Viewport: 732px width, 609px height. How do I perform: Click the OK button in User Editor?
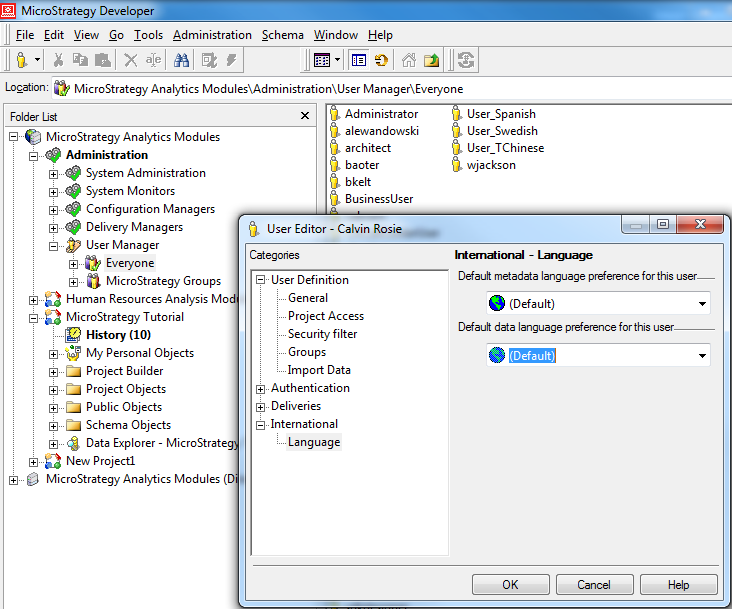pyautogui.click(x=510, y=584)
